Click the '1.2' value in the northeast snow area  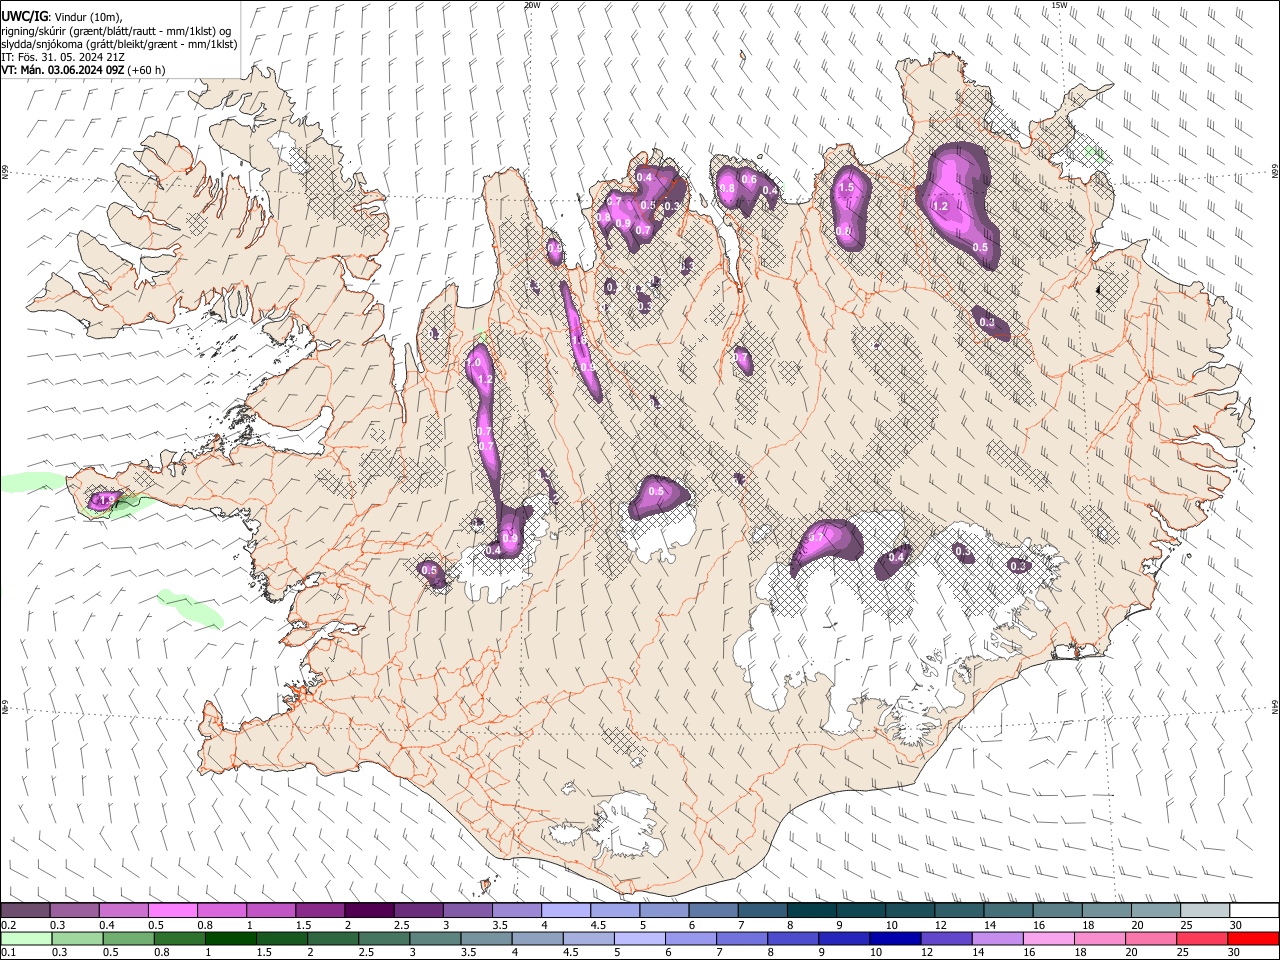(x=940, y=206)
